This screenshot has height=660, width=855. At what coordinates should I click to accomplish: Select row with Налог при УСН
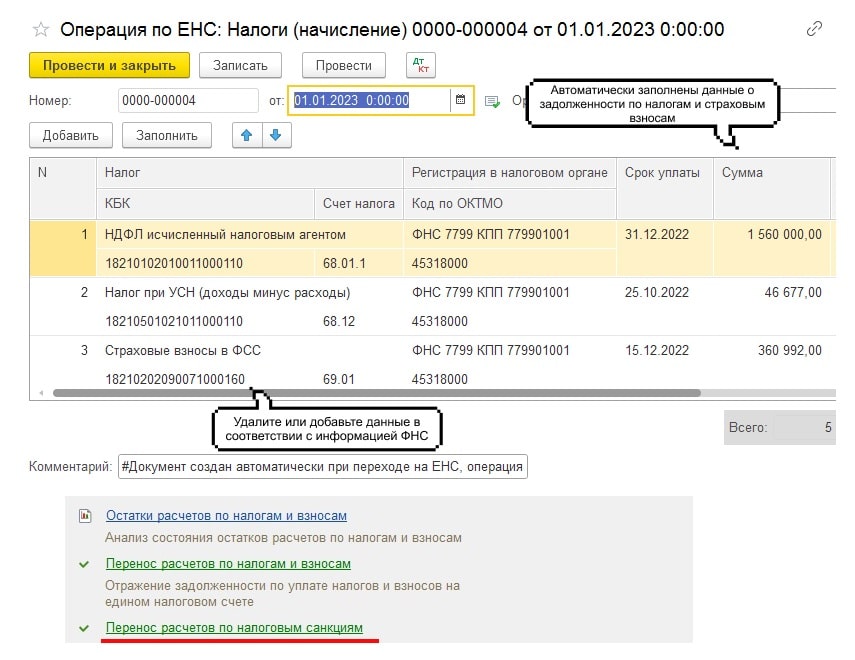[x=227, y=293]
